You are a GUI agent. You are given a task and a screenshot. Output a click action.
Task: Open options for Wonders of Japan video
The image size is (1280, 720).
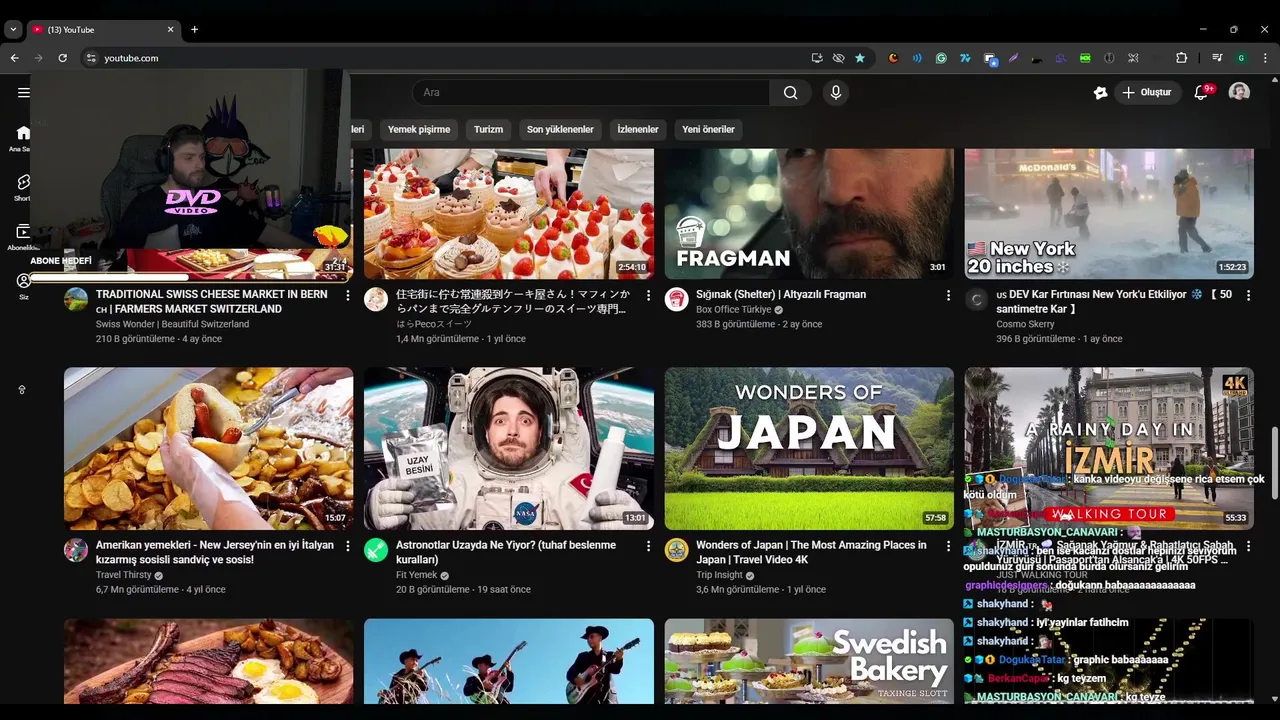coord(948,547)
